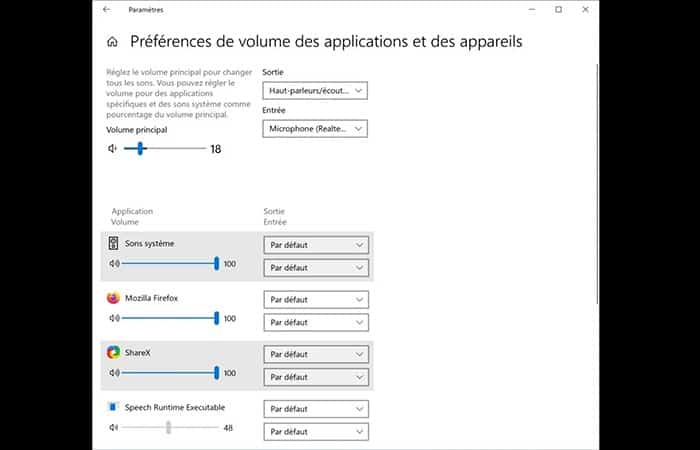Viewport: 700px width, 450px height.
Task: Expand Mozilla Firefox input Par défaut dropdown
Action: pyautogui.click(x=316, y=322)
